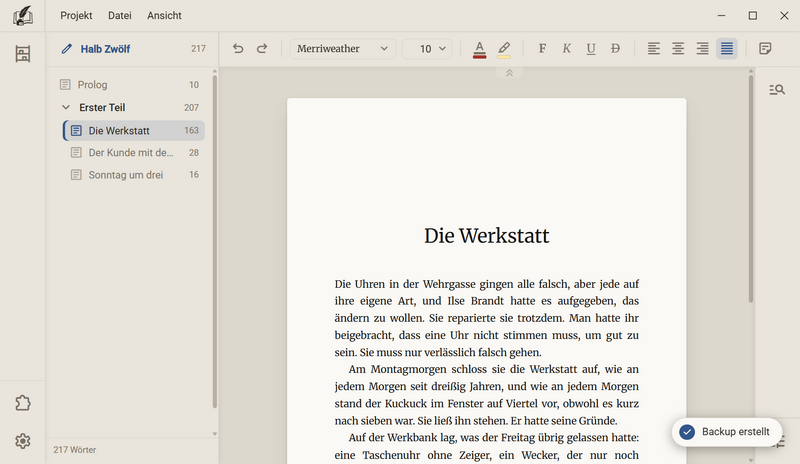
Task: Click the Prolog document icon
Action: [x=65, y=85]
